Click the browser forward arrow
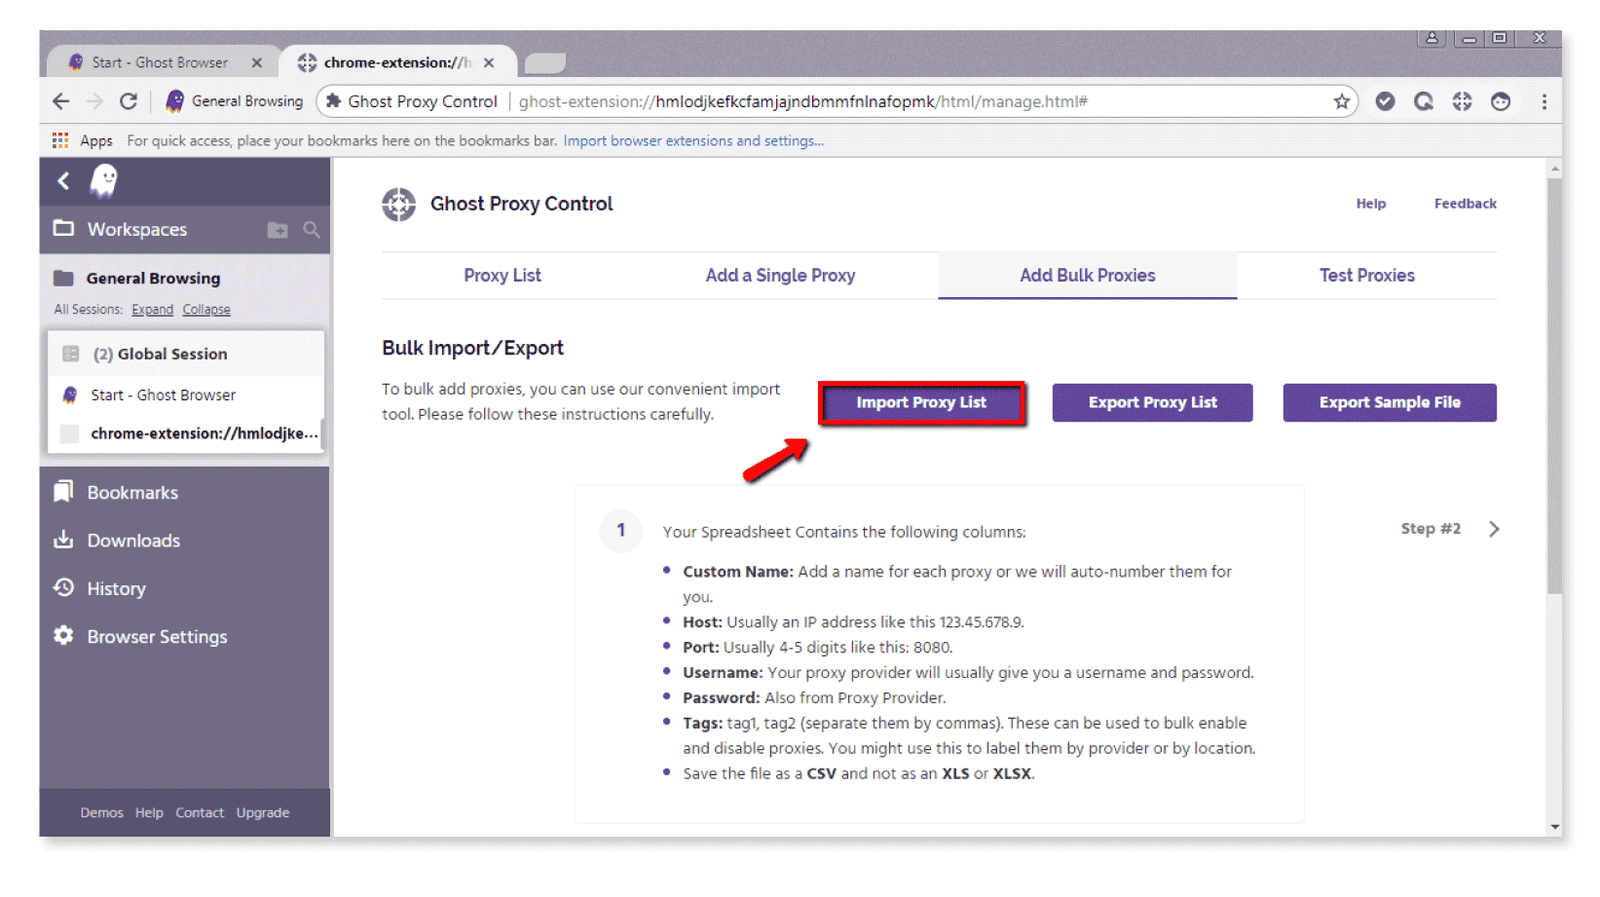This screenshot has width=1600, height=897. tap(95, 101)
